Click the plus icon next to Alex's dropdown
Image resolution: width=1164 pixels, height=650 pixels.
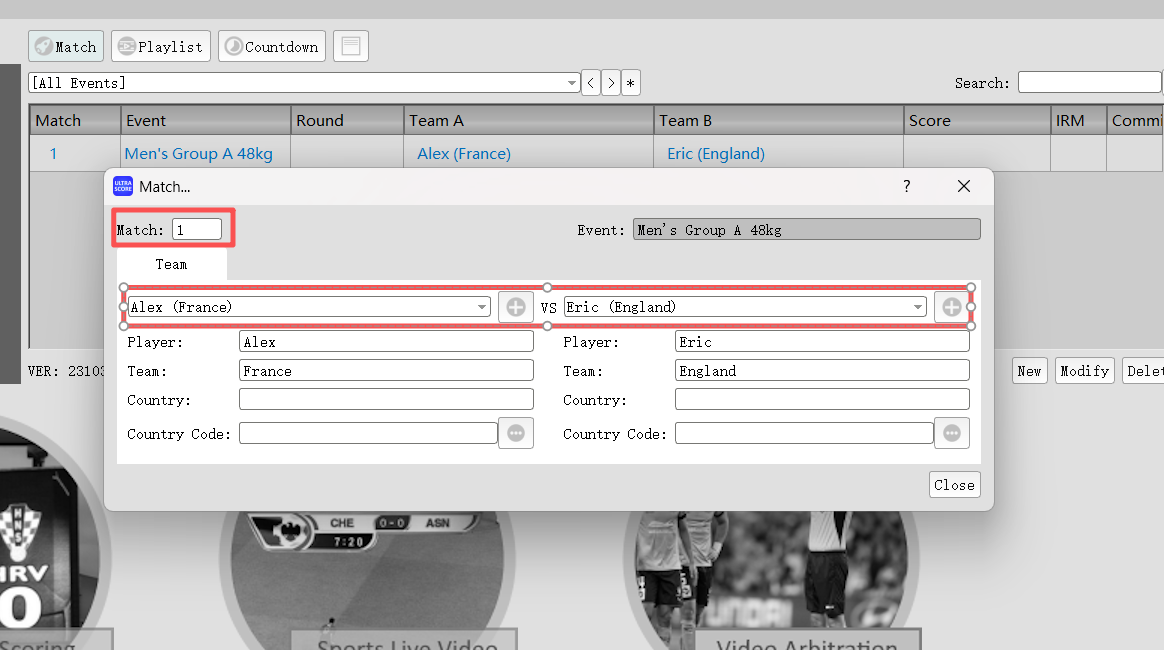click(516, 306)
